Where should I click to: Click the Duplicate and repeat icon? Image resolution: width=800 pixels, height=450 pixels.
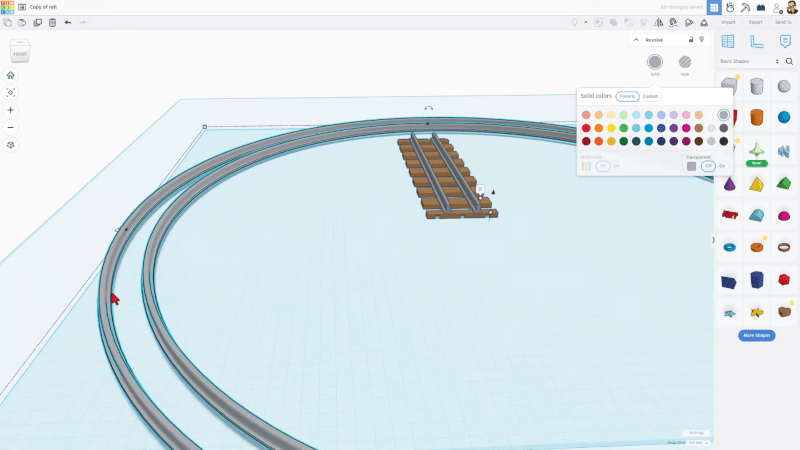37,22
